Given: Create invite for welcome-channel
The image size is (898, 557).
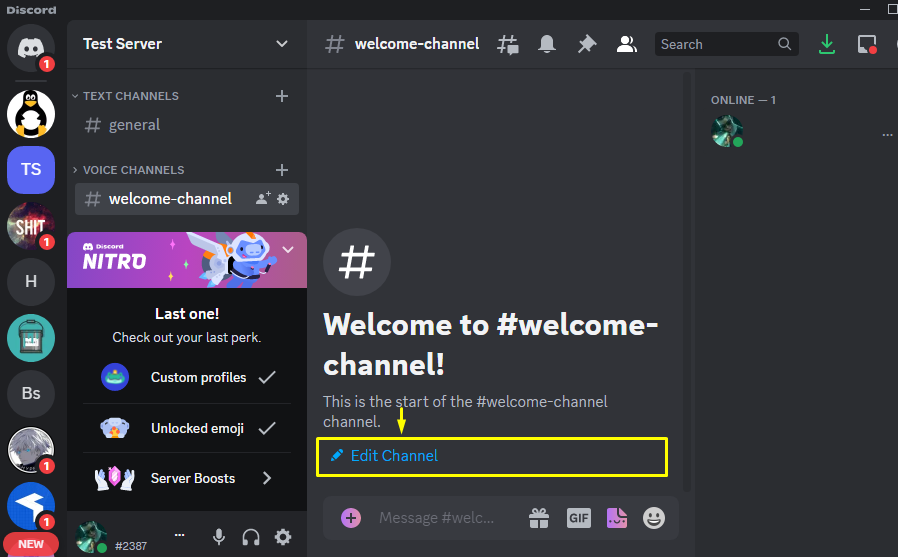Looking at the screenshot, I should 263,199.
